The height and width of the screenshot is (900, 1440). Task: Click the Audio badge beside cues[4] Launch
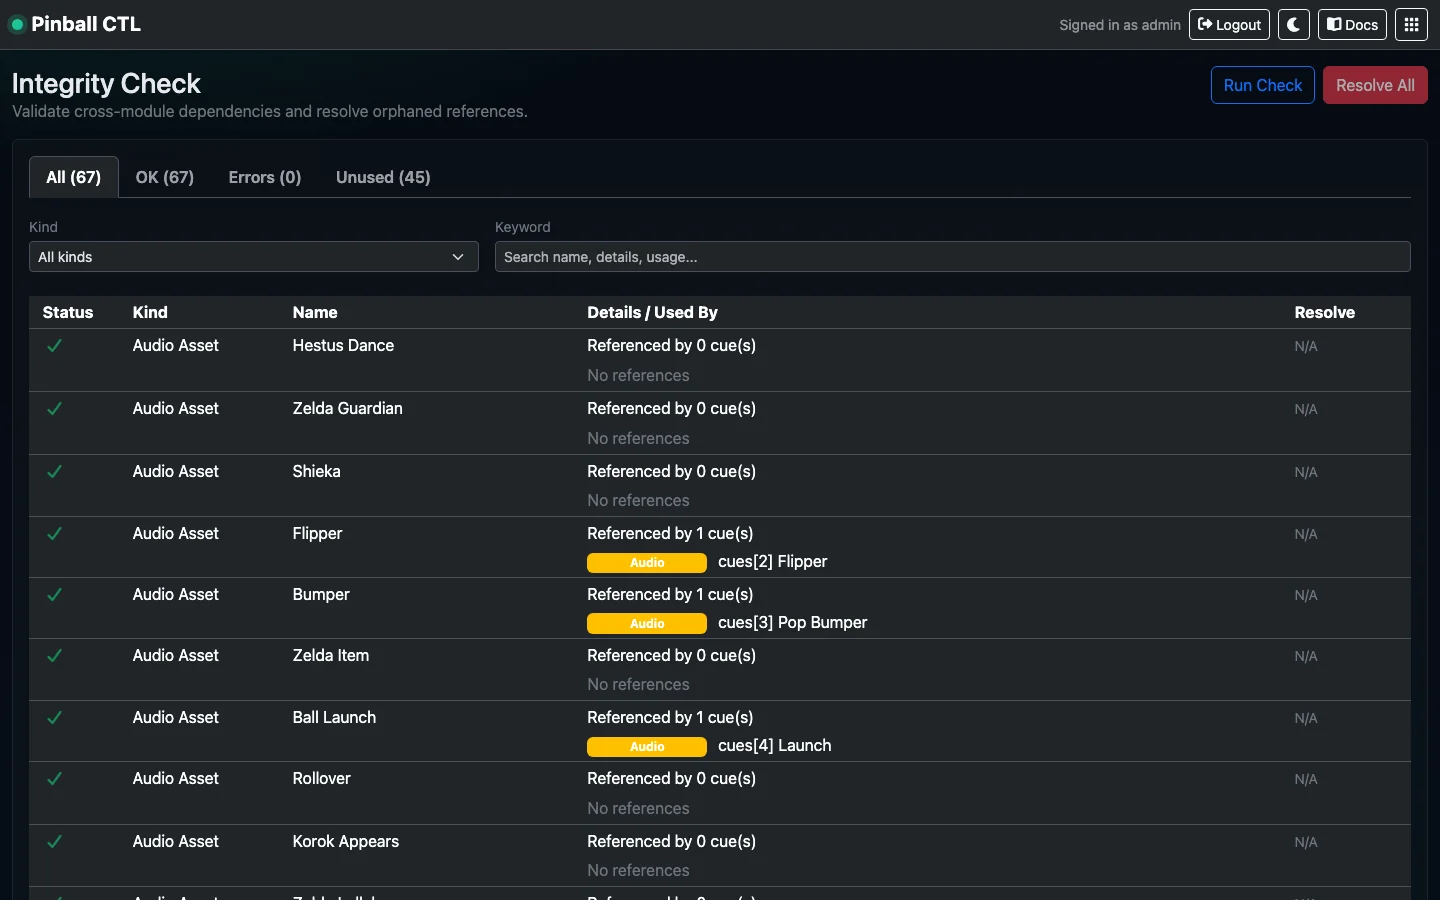click(646, 747)
